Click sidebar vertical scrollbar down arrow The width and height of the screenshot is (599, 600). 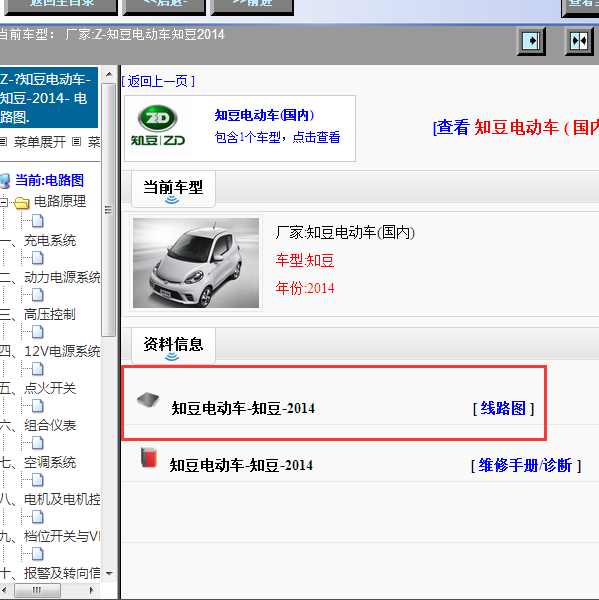109,573
